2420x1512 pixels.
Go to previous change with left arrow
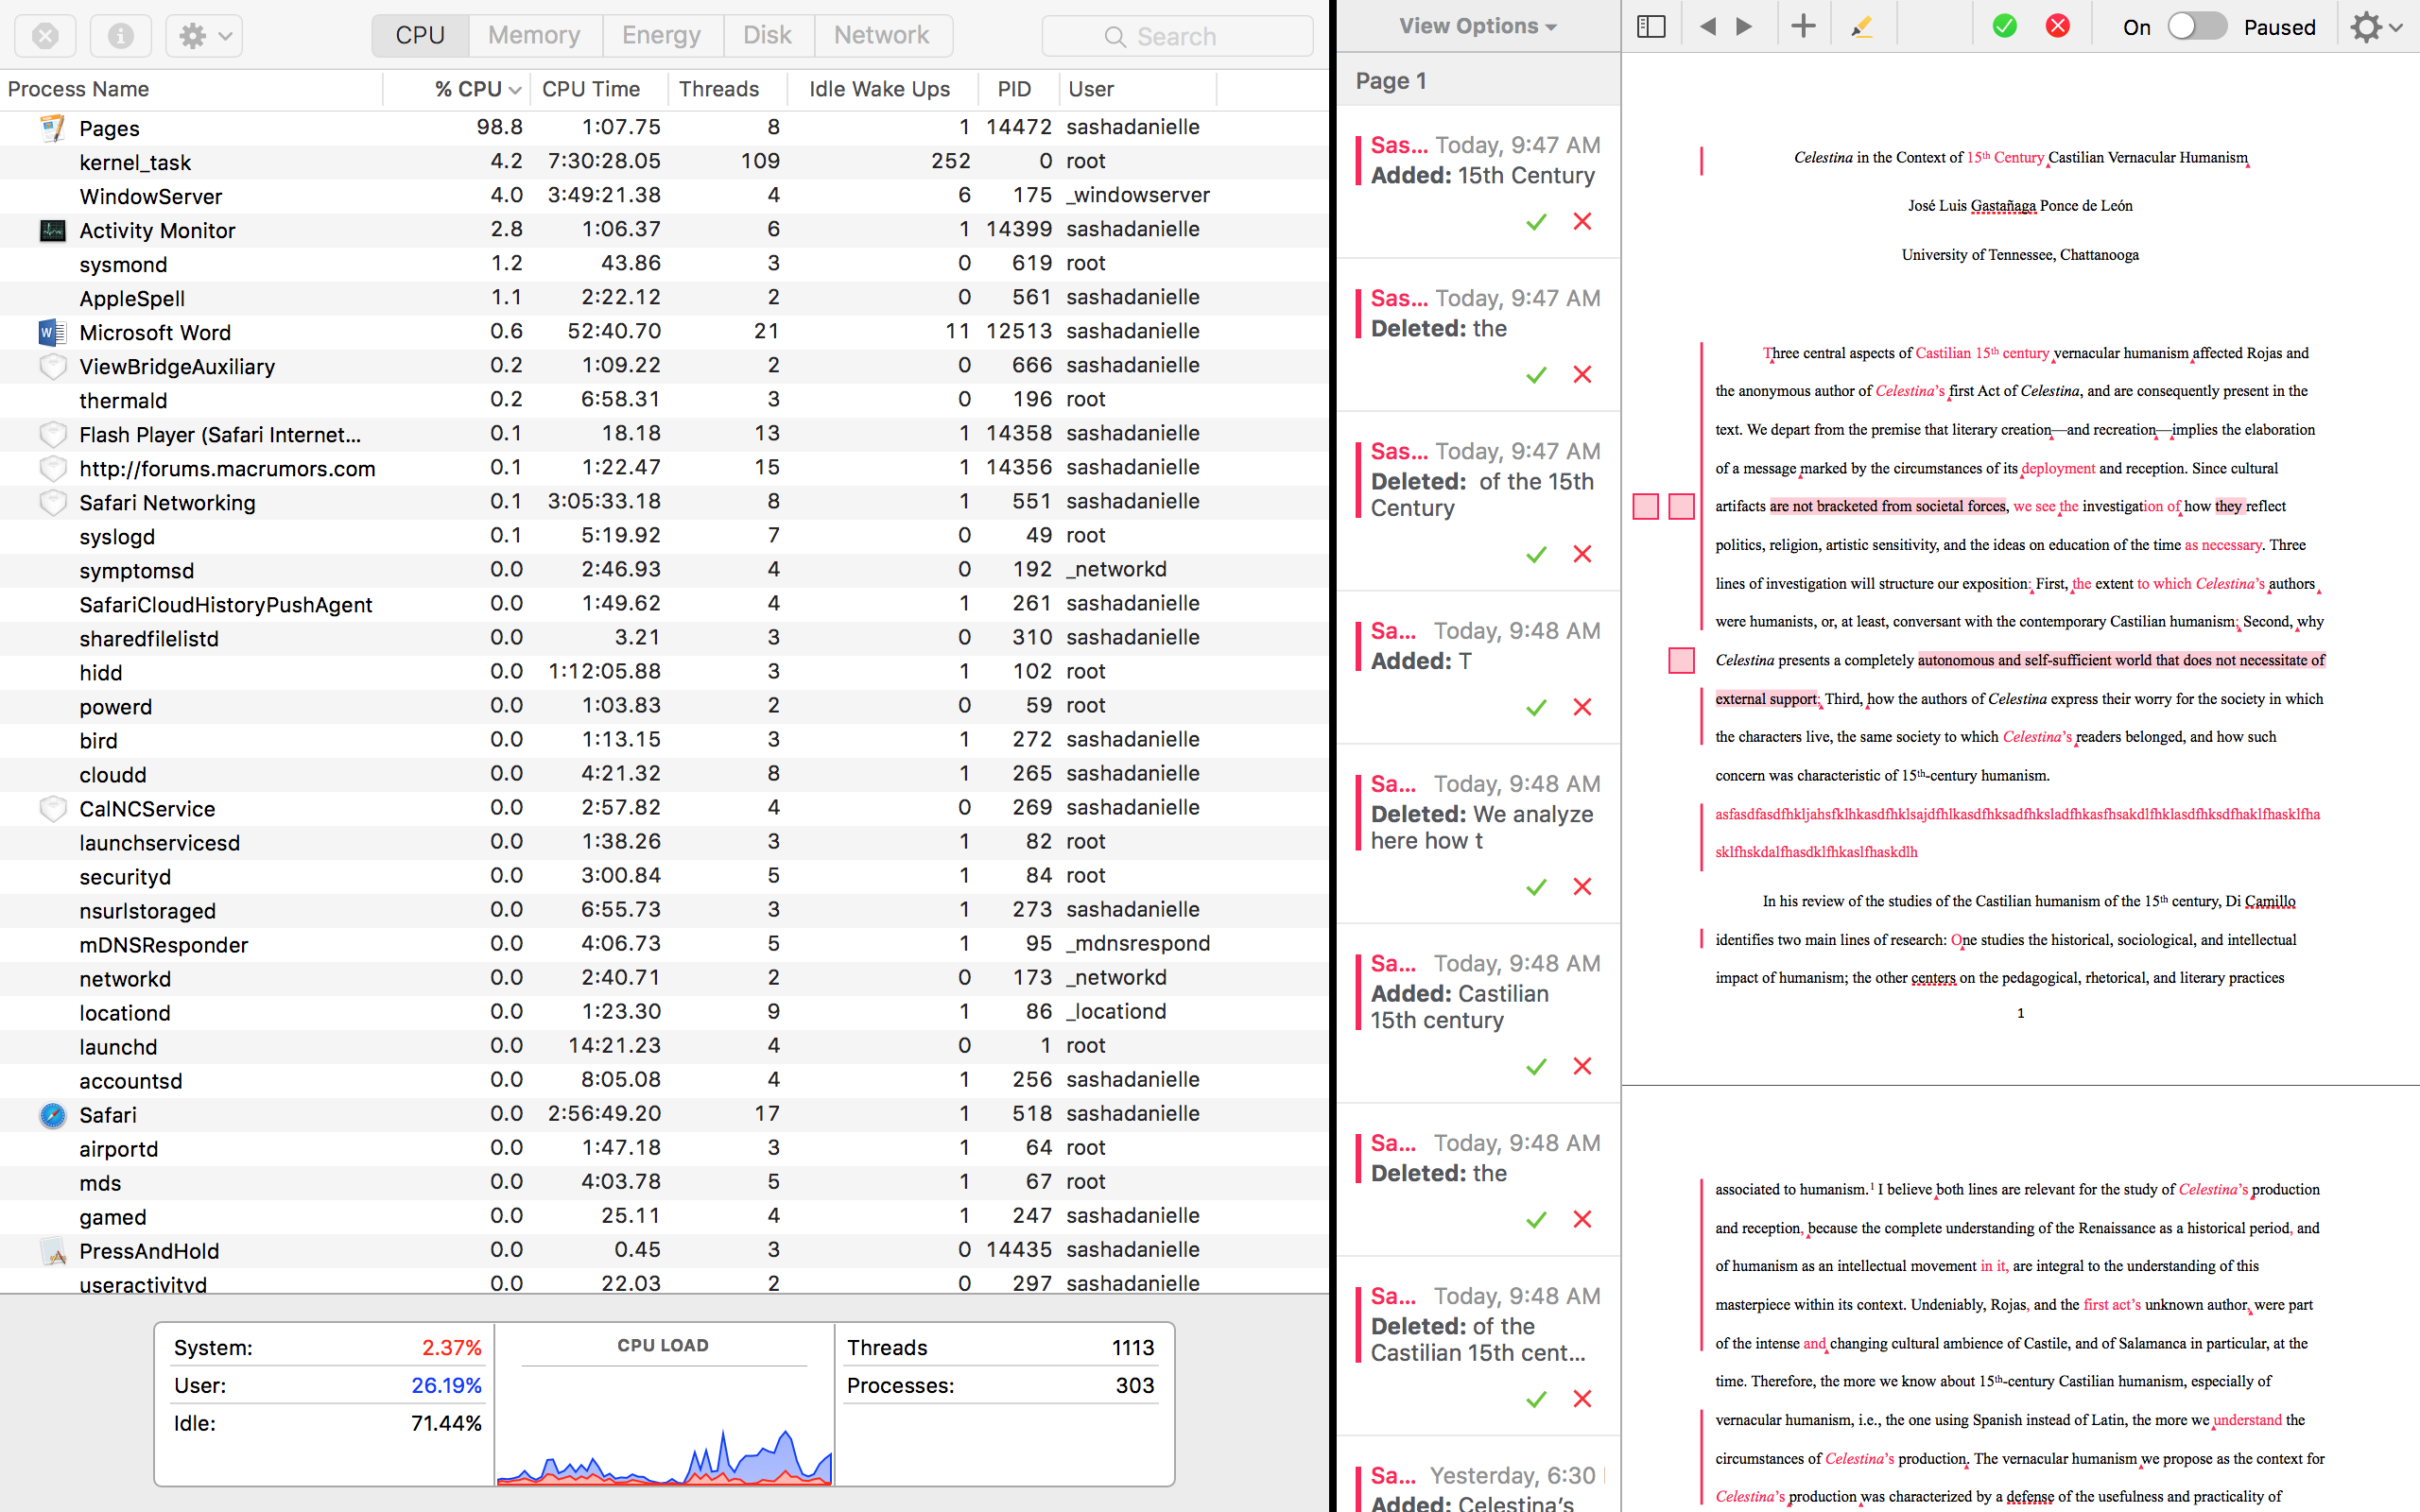pyautogui.click(x=1708, y=27)
